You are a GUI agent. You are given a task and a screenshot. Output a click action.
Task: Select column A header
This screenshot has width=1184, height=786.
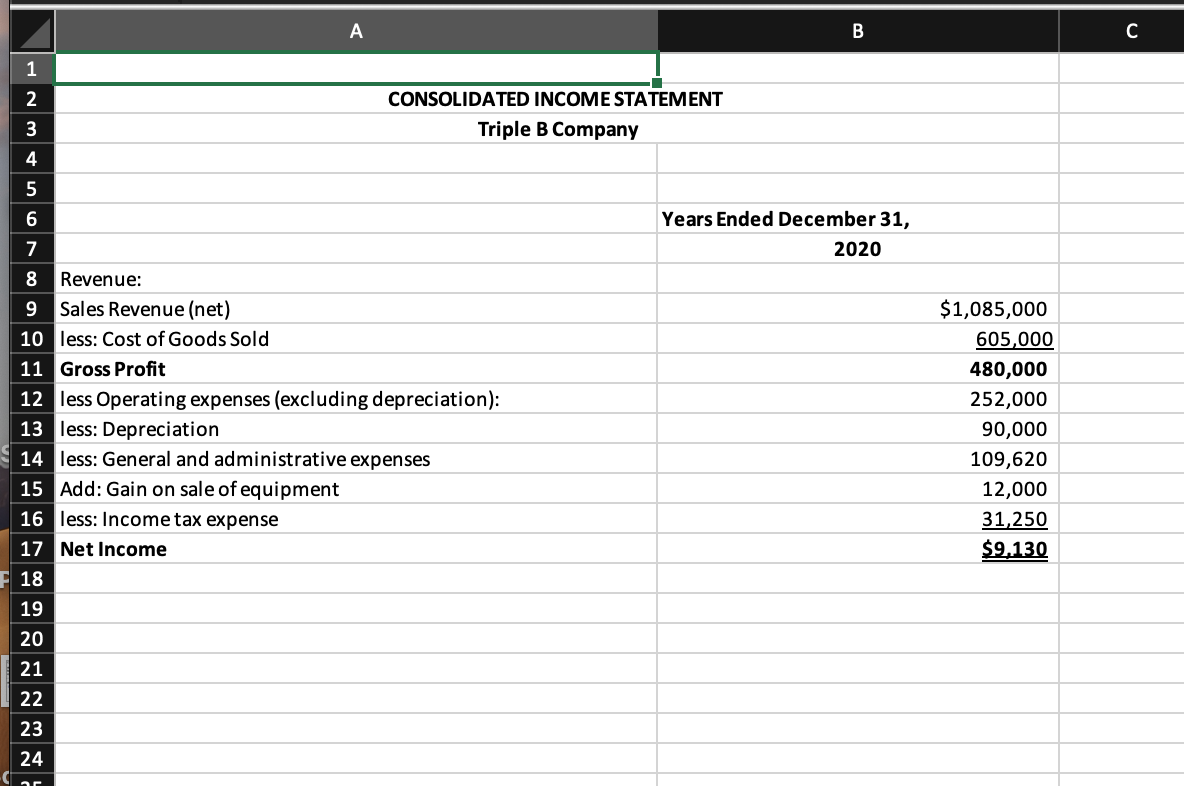(x=356, y=31)
